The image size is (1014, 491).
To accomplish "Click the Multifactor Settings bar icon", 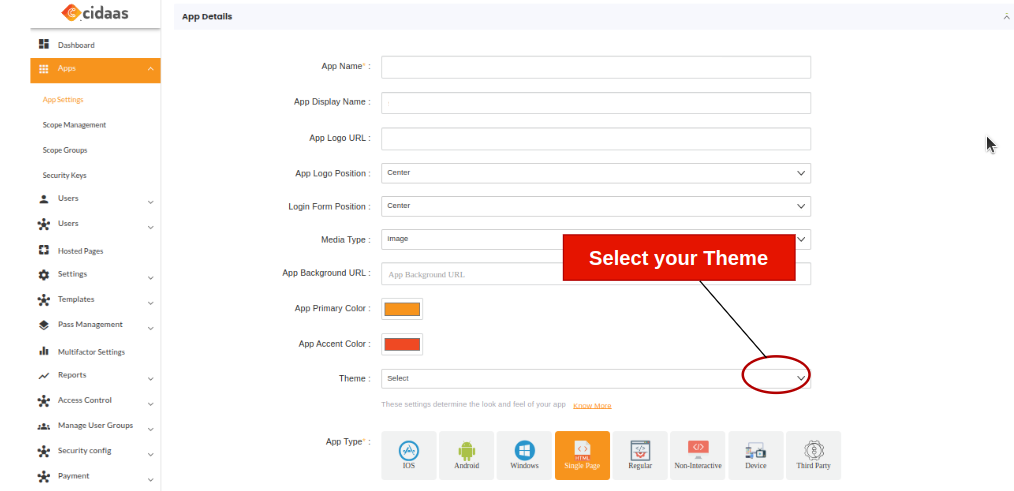I will pos(44,351).
